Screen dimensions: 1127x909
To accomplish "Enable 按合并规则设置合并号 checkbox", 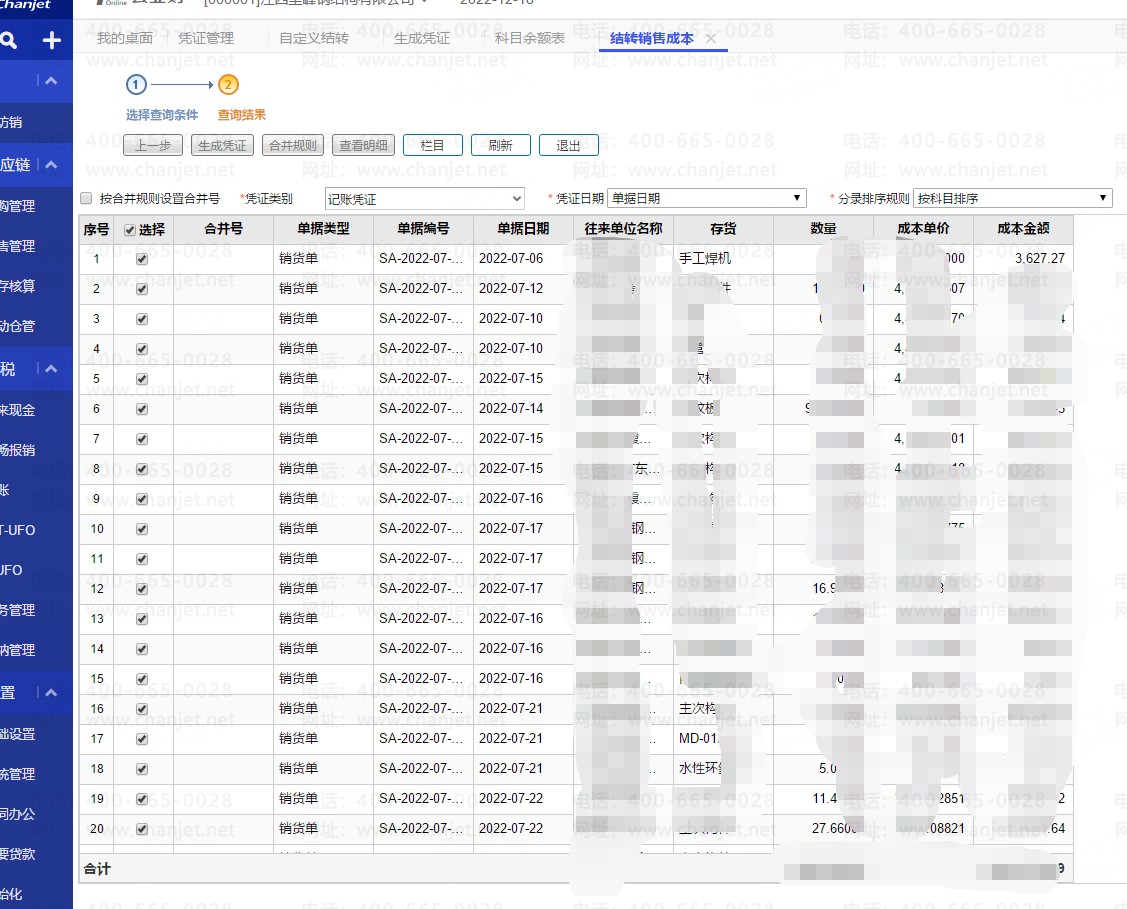I will point(86,198).
